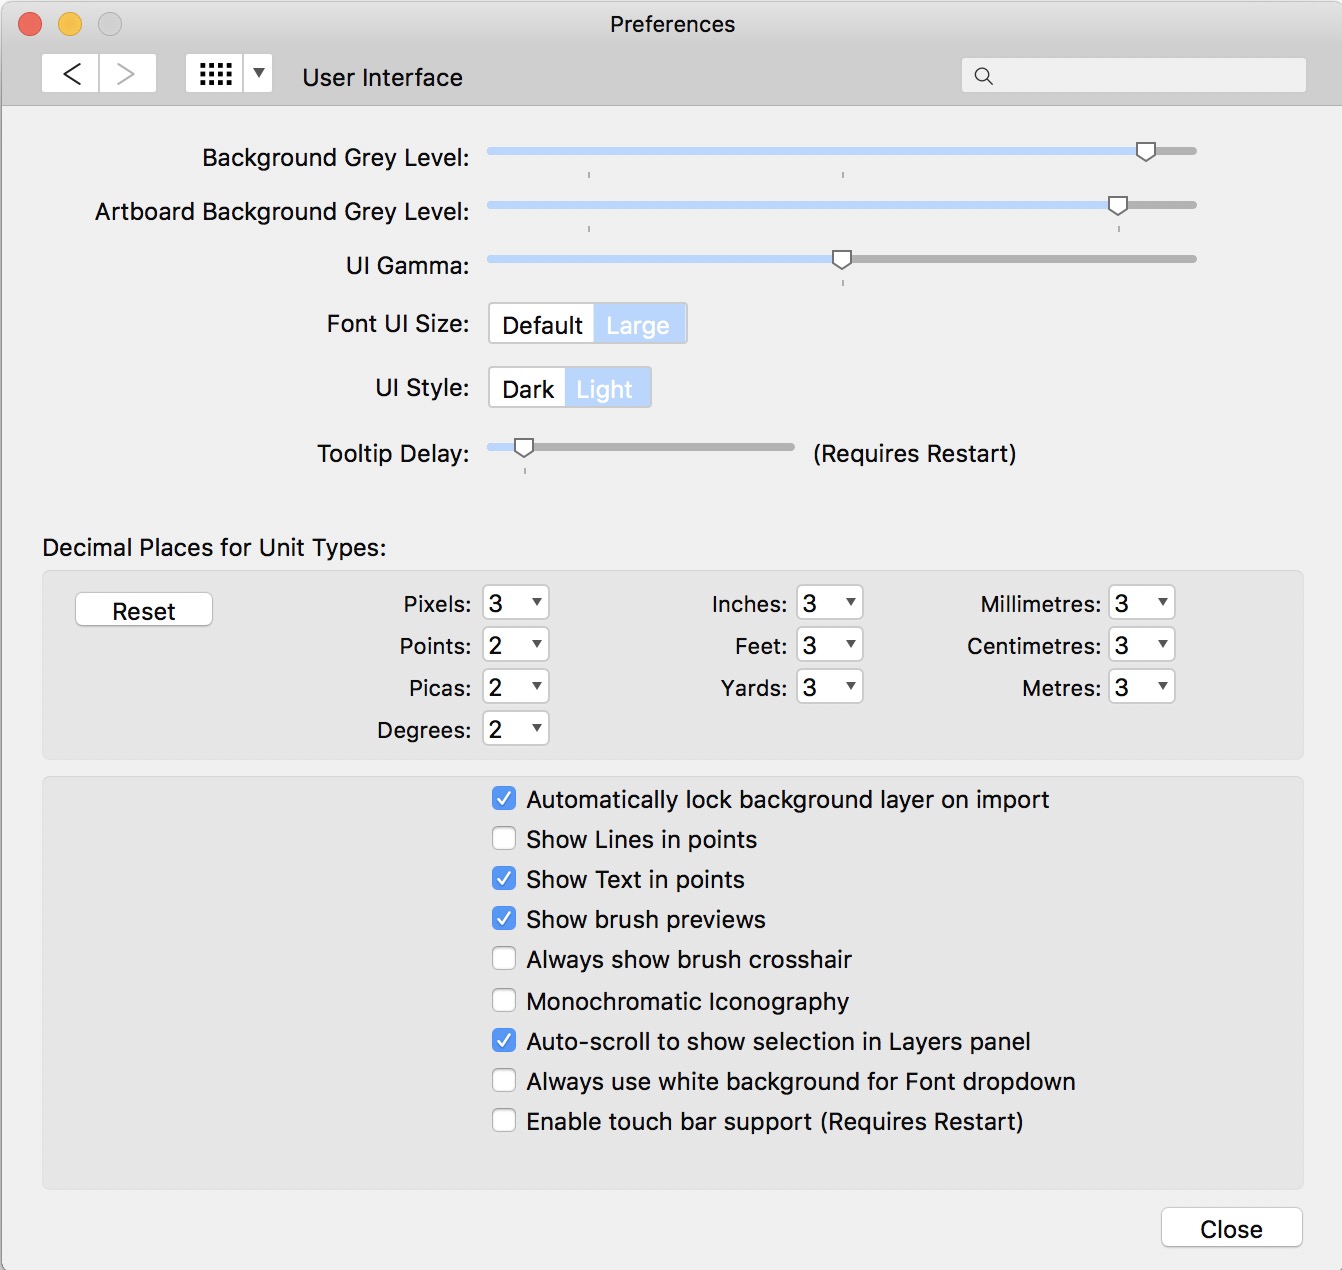The width and height of the screenshot is (1342, 1270).
Task: Click the forward navigation arrow
Action: (126, 74)
